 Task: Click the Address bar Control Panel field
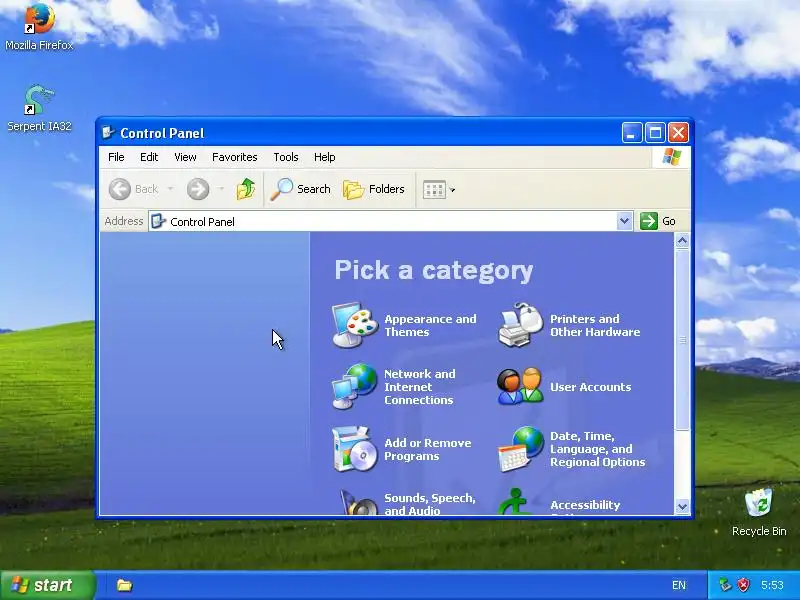click(x=383, y=221)
